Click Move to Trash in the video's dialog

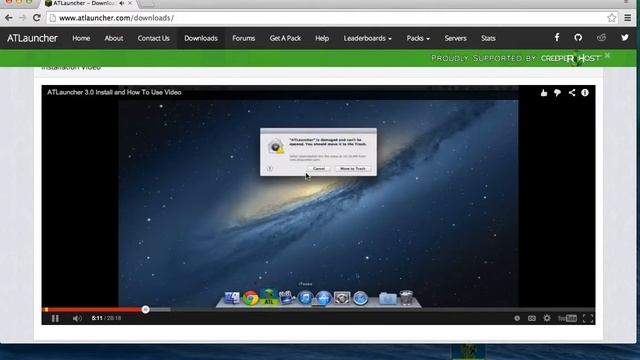353,169
